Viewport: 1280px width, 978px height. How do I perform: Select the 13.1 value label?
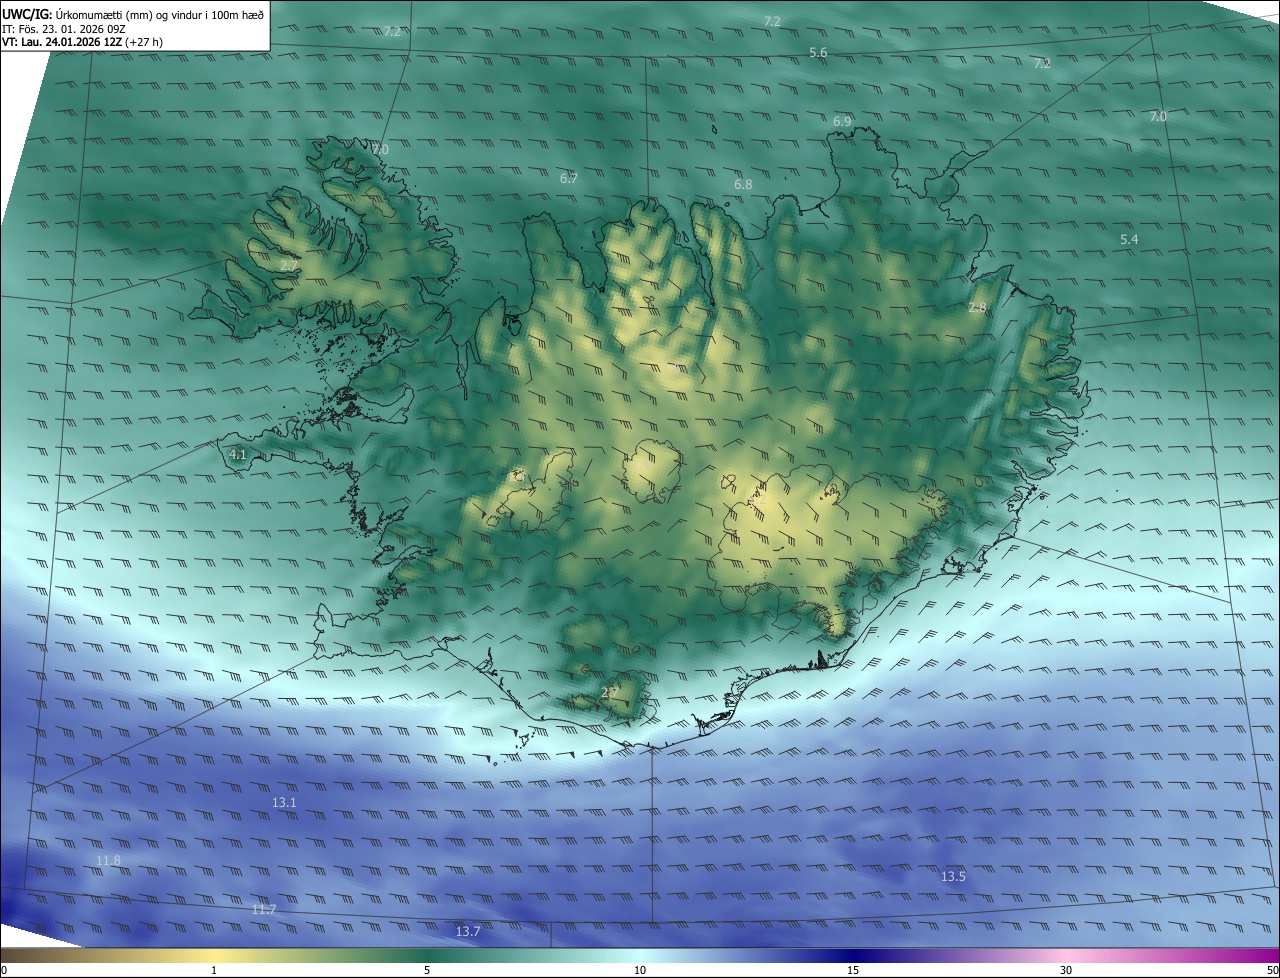click(284, 803)
